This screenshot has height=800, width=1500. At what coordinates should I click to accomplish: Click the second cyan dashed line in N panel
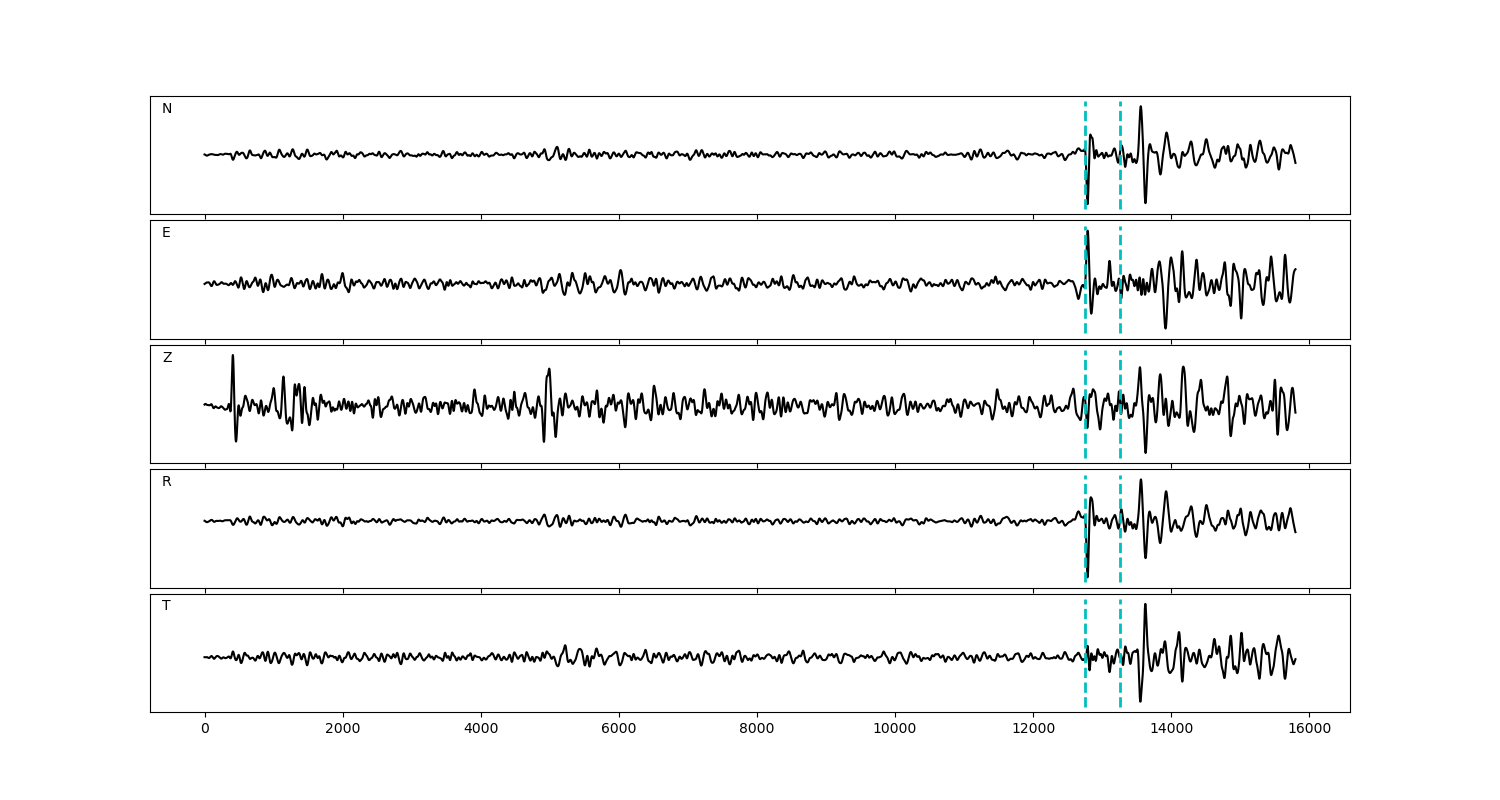1120,125
